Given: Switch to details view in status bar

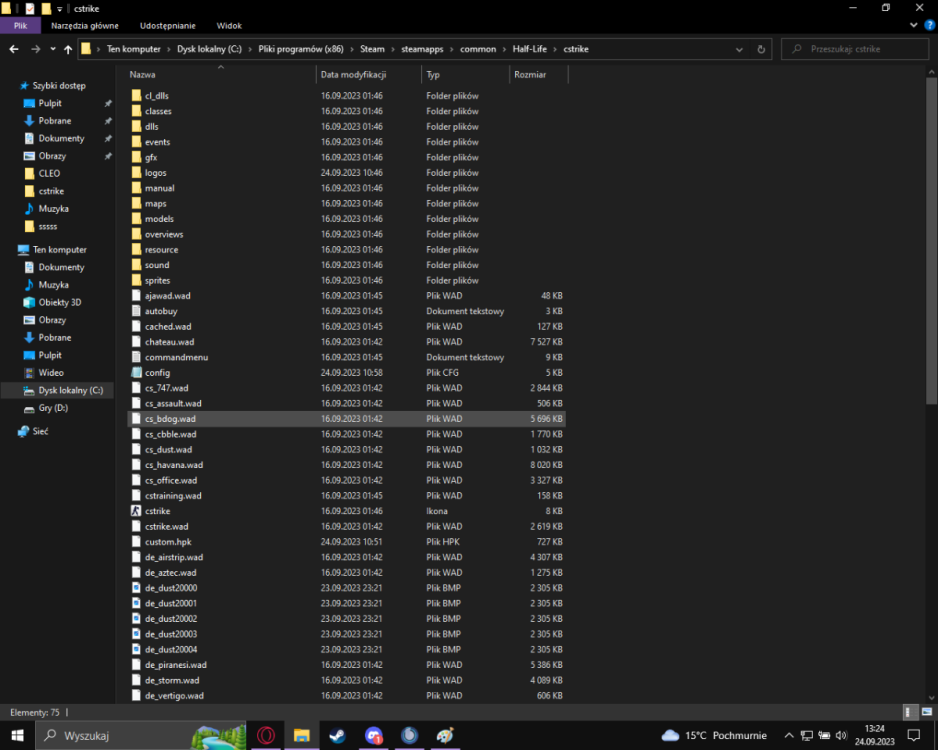Looking at the screenshot, I should tap(909, 712).
